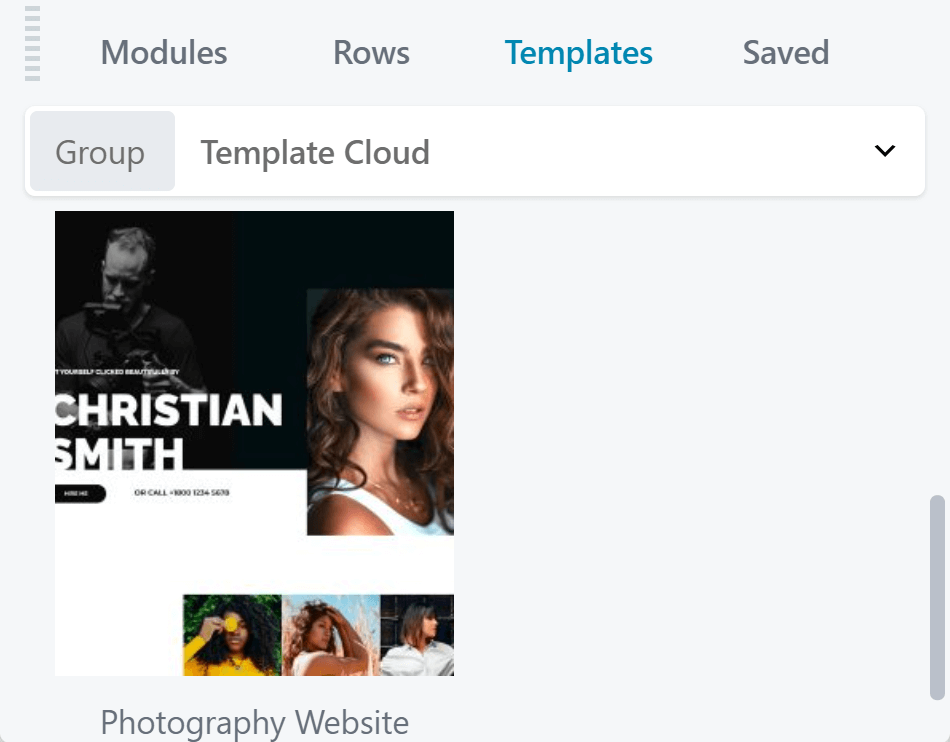Select the Photography Website template thumbnail
Viewport: 950px width, 742px height.
click(x=254, y=441)
